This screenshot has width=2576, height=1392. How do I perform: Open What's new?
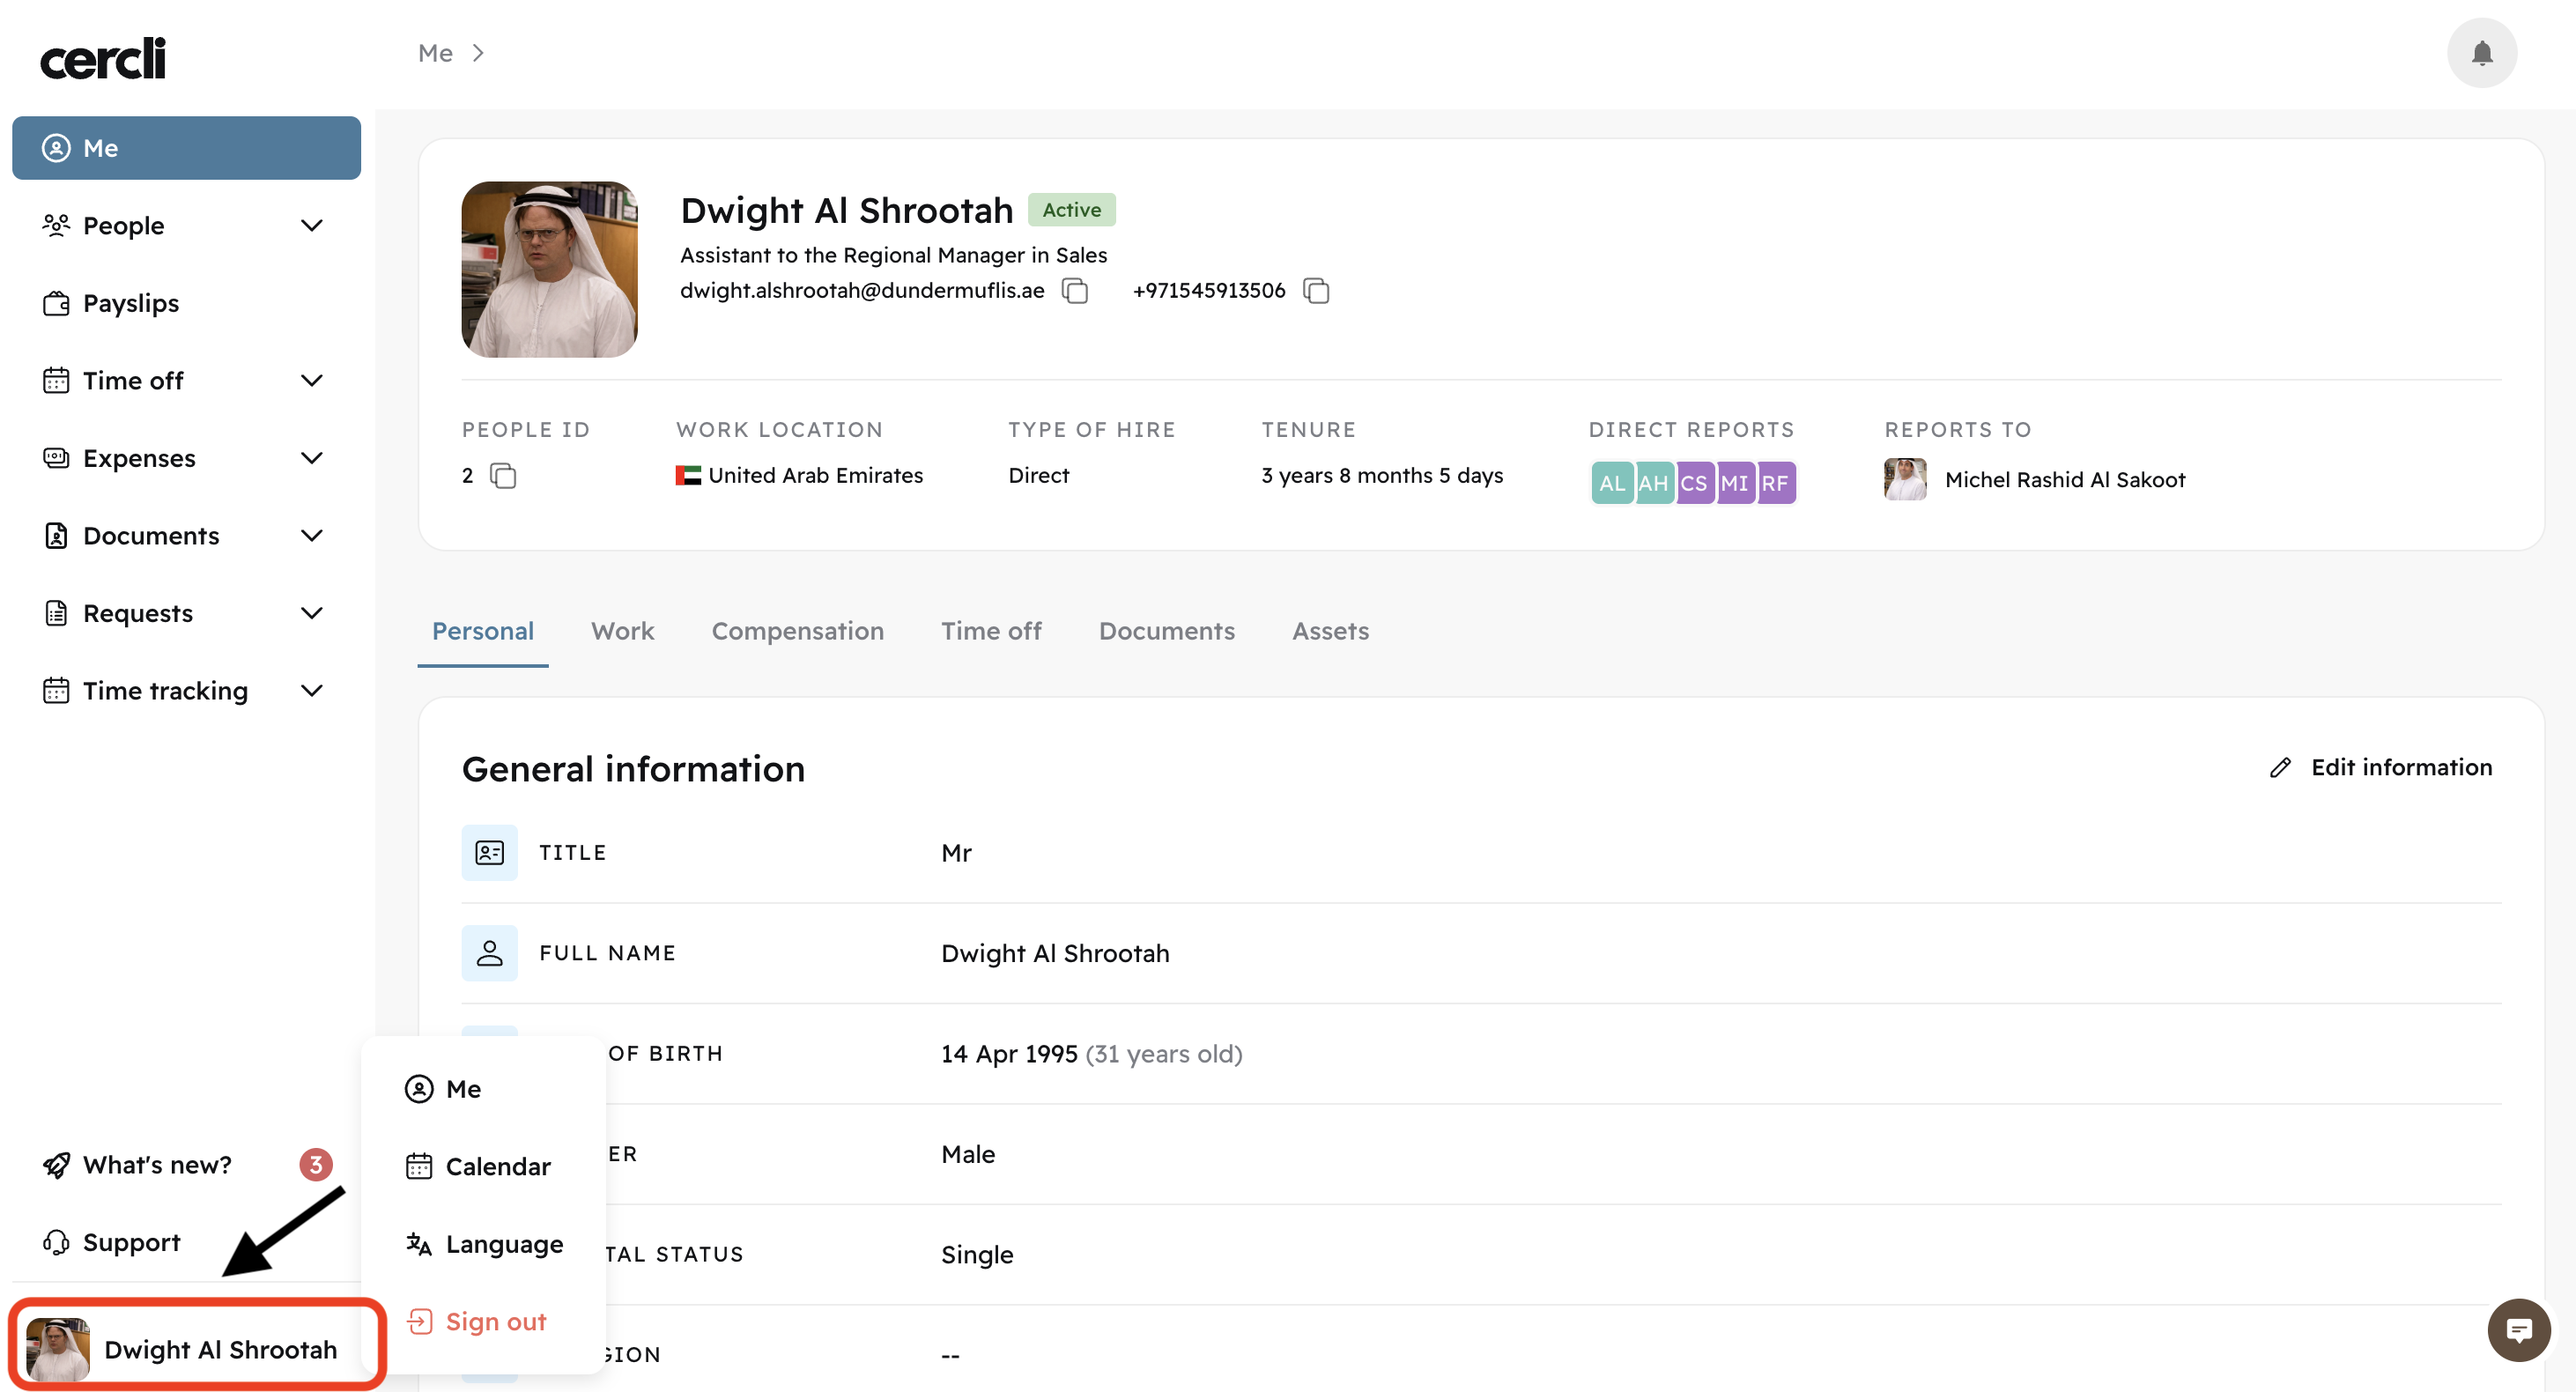click(186, 1165)
